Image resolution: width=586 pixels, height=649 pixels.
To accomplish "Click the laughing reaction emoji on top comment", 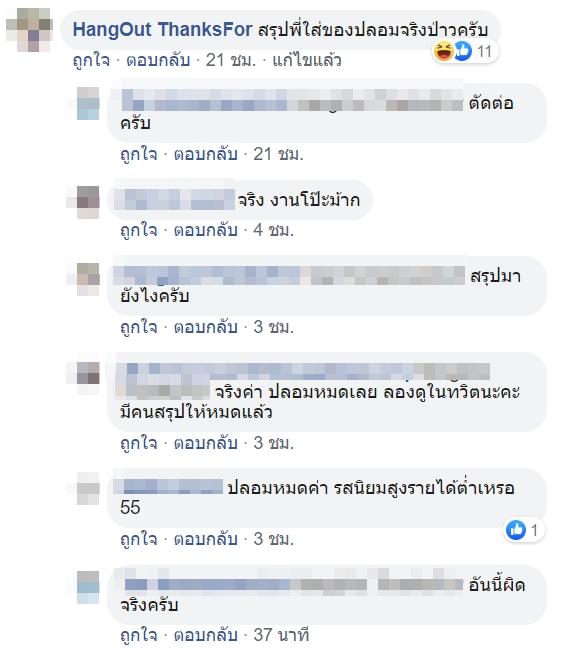I will tap(443, 51).
